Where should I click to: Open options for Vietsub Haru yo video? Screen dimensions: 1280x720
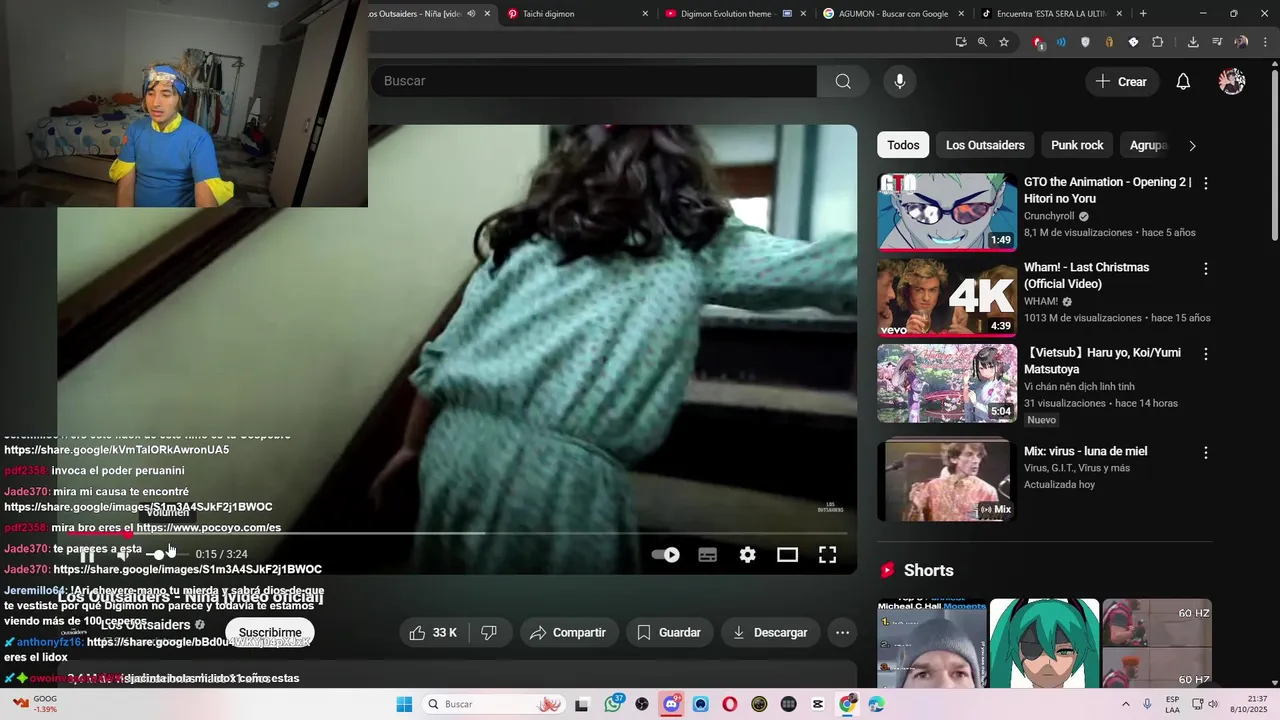click(1206, 354)
